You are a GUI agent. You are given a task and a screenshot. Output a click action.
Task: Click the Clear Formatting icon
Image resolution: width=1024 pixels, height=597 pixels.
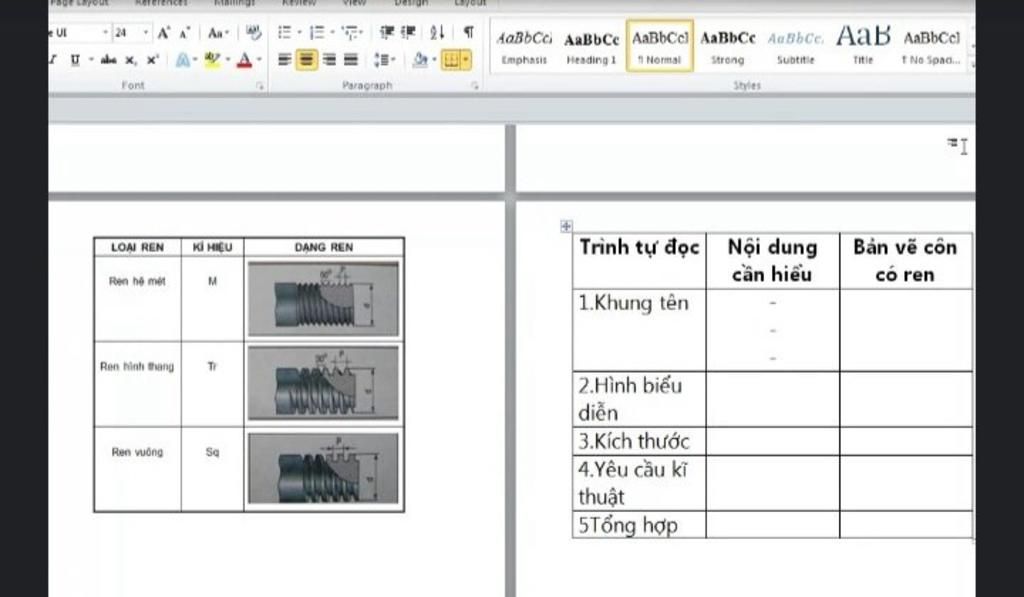(x=253, y=33)
